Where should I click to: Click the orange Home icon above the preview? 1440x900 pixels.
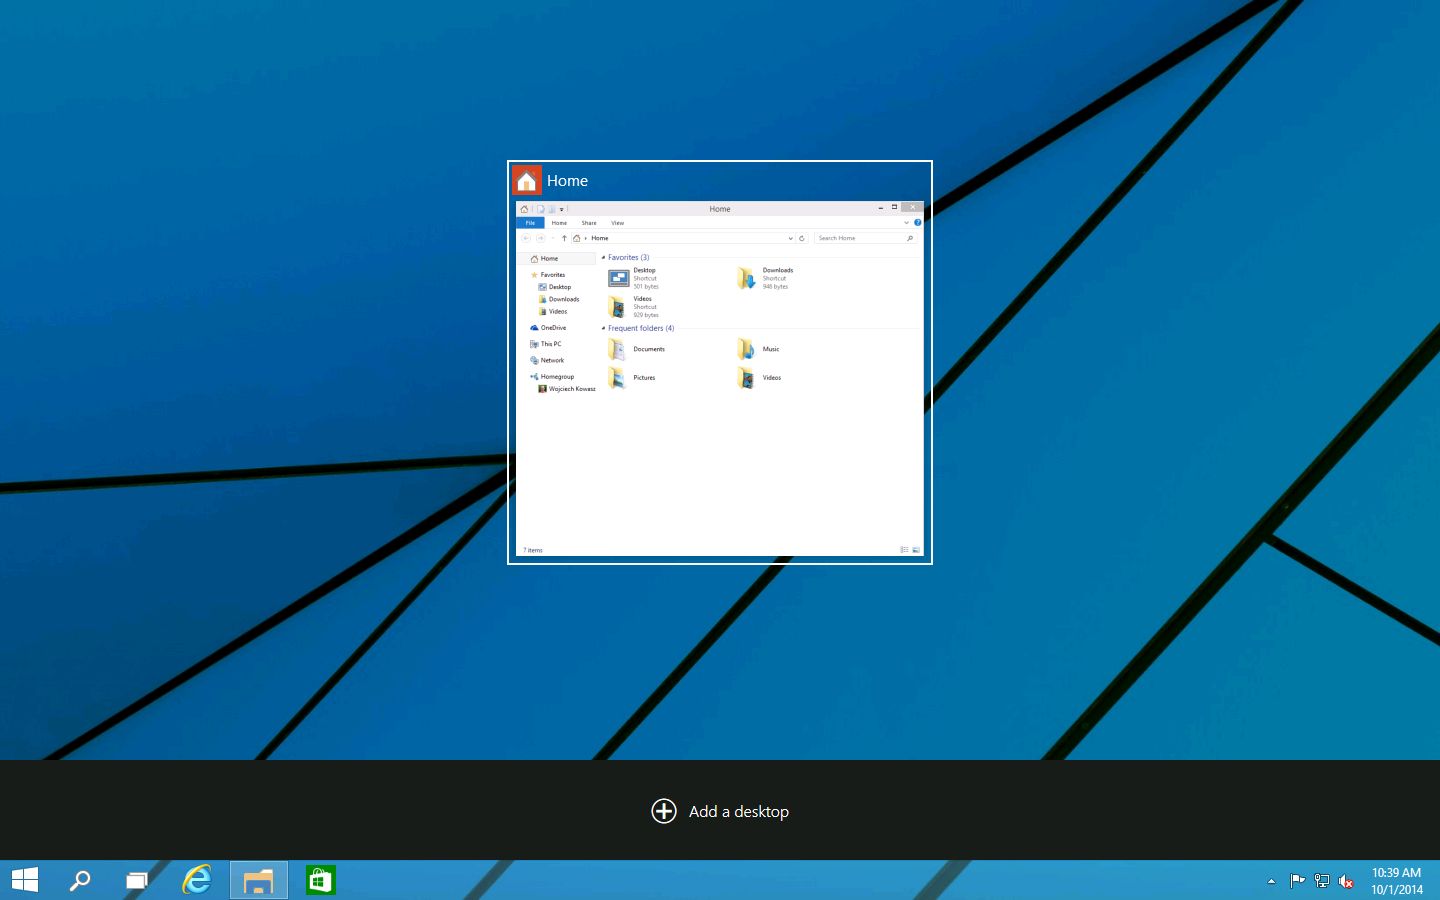527,181
